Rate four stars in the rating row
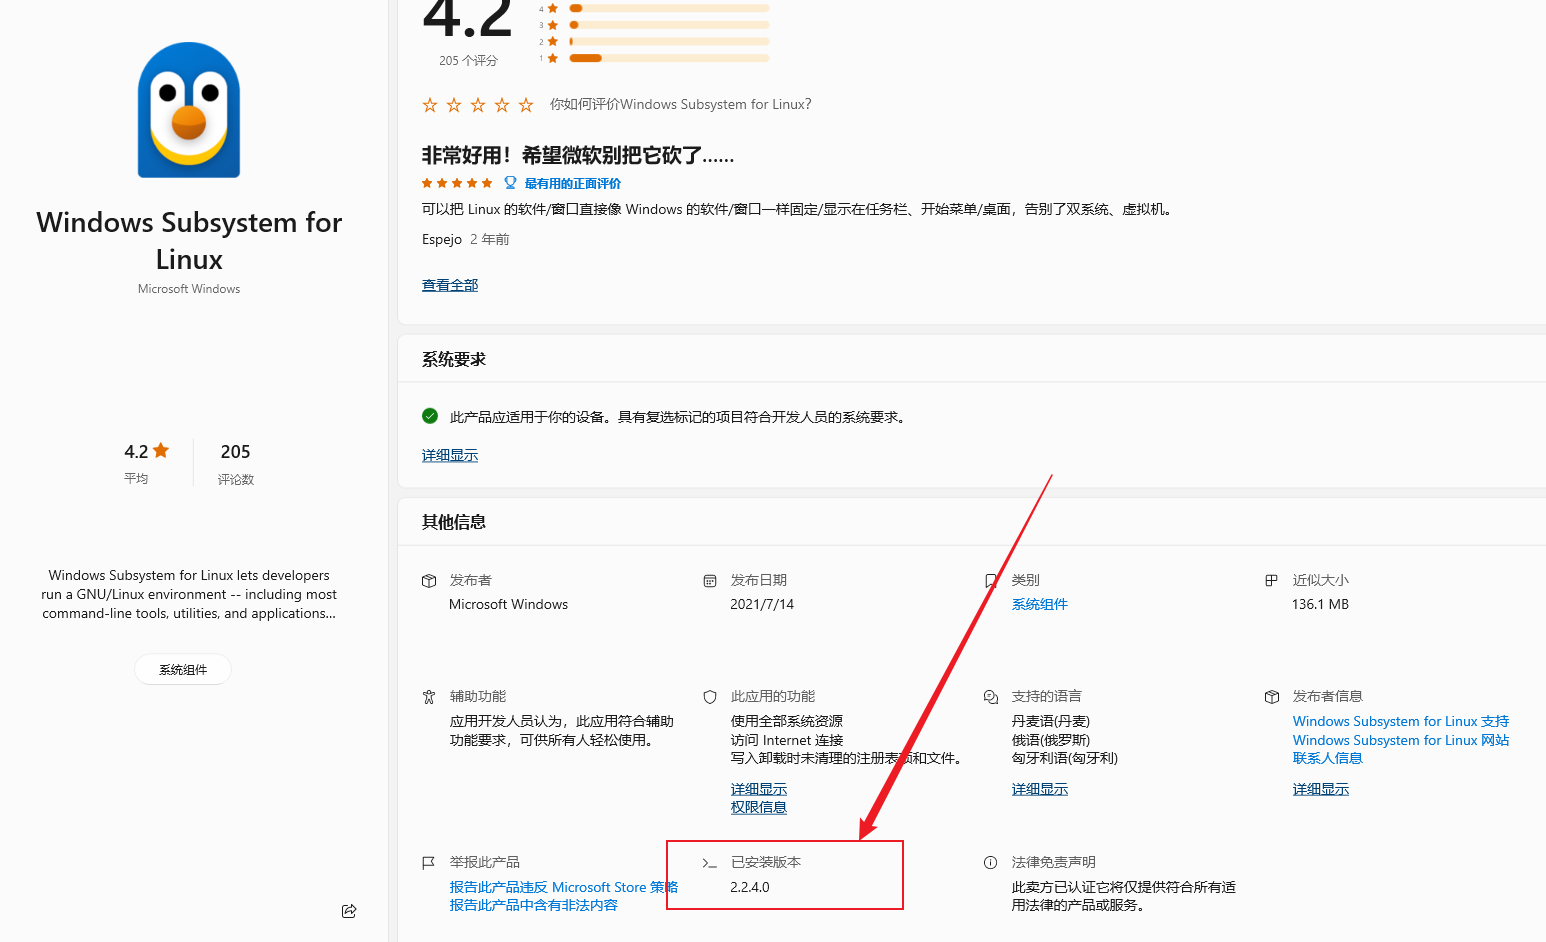Viewport: 1546px width, 942px height. [x=502, y=105]
